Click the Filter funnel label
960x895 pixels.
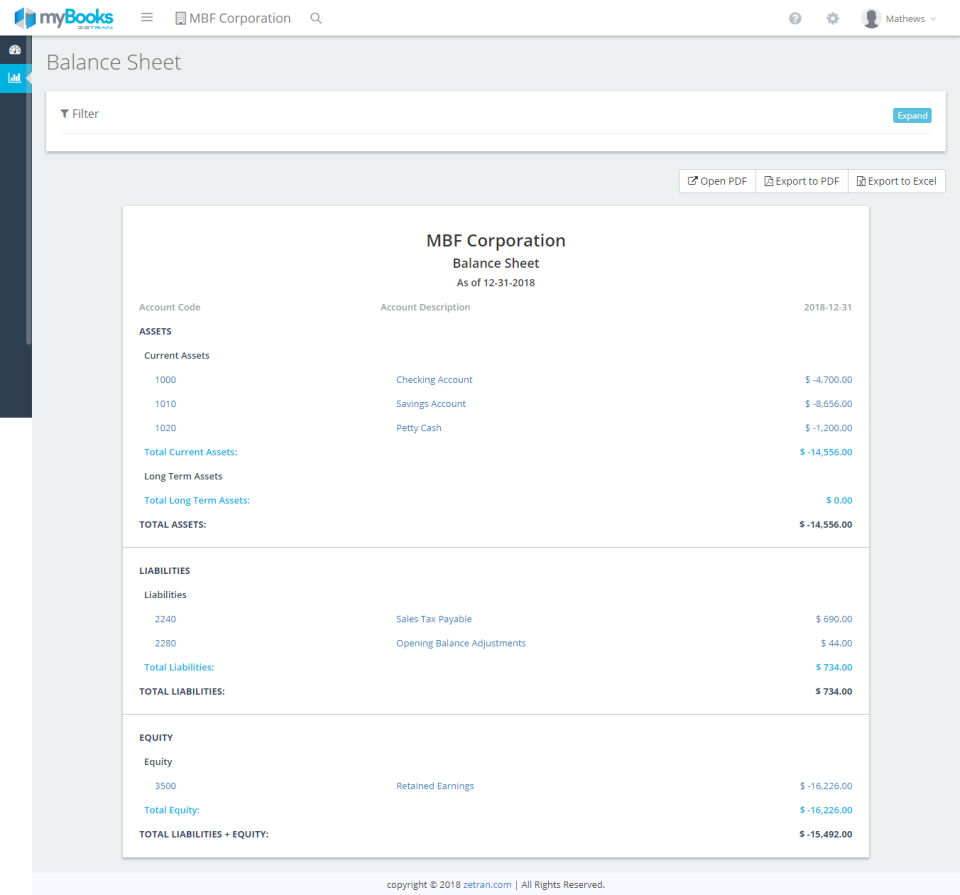tap(80, 114)
